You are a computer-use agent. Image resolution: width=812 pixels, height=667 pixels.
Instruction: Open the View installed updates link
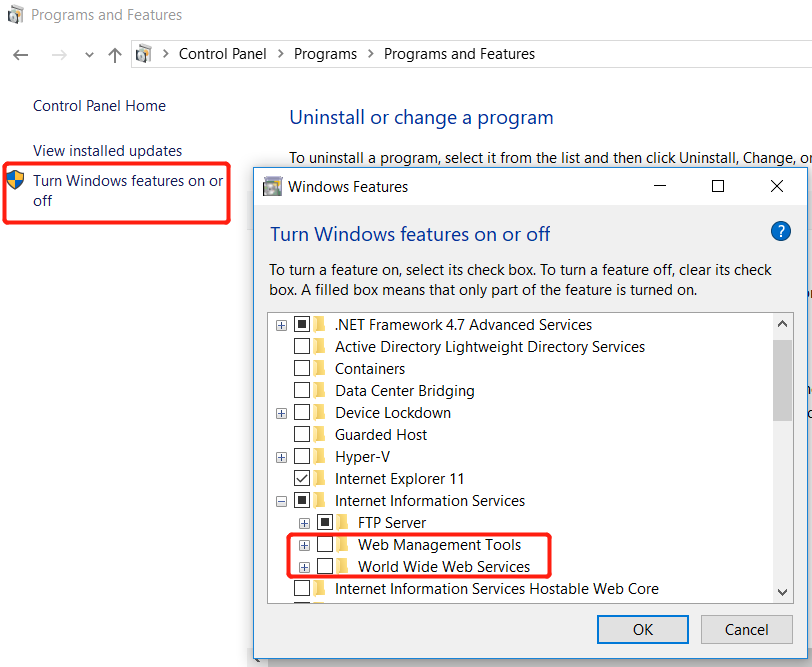[108, 151]
